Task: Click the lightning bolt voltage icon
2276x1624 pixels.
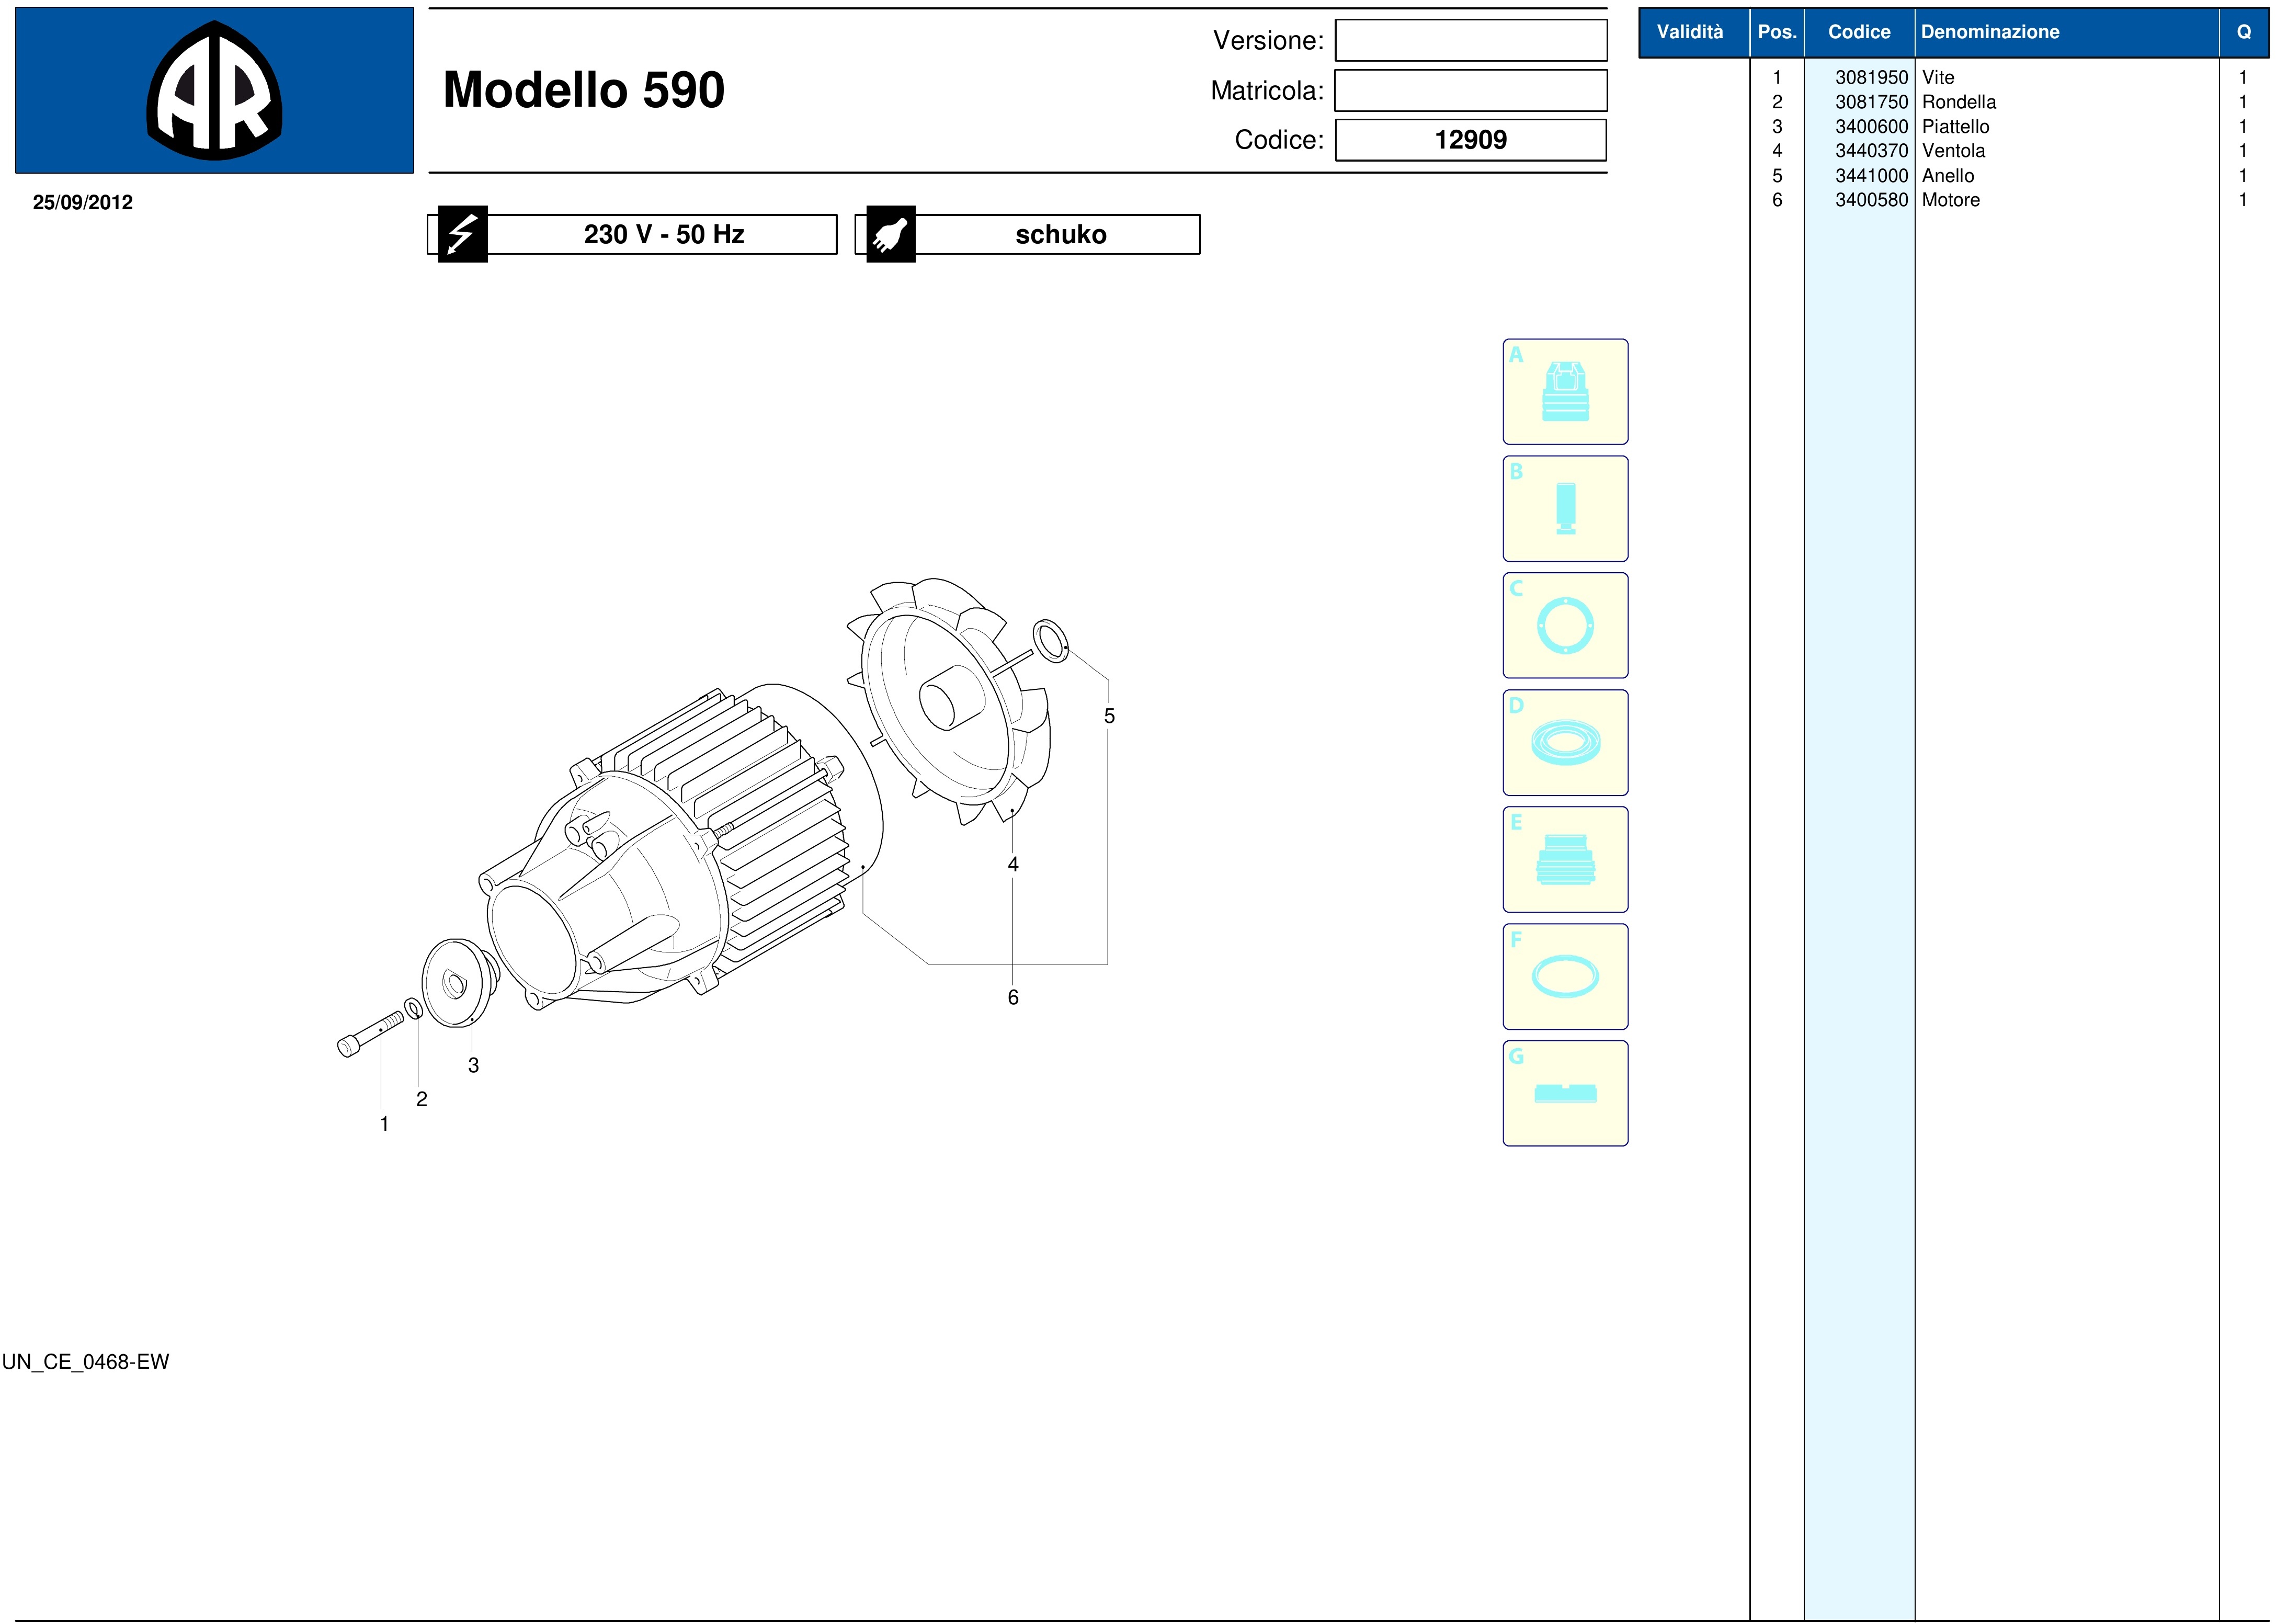Action: [462, 234]
